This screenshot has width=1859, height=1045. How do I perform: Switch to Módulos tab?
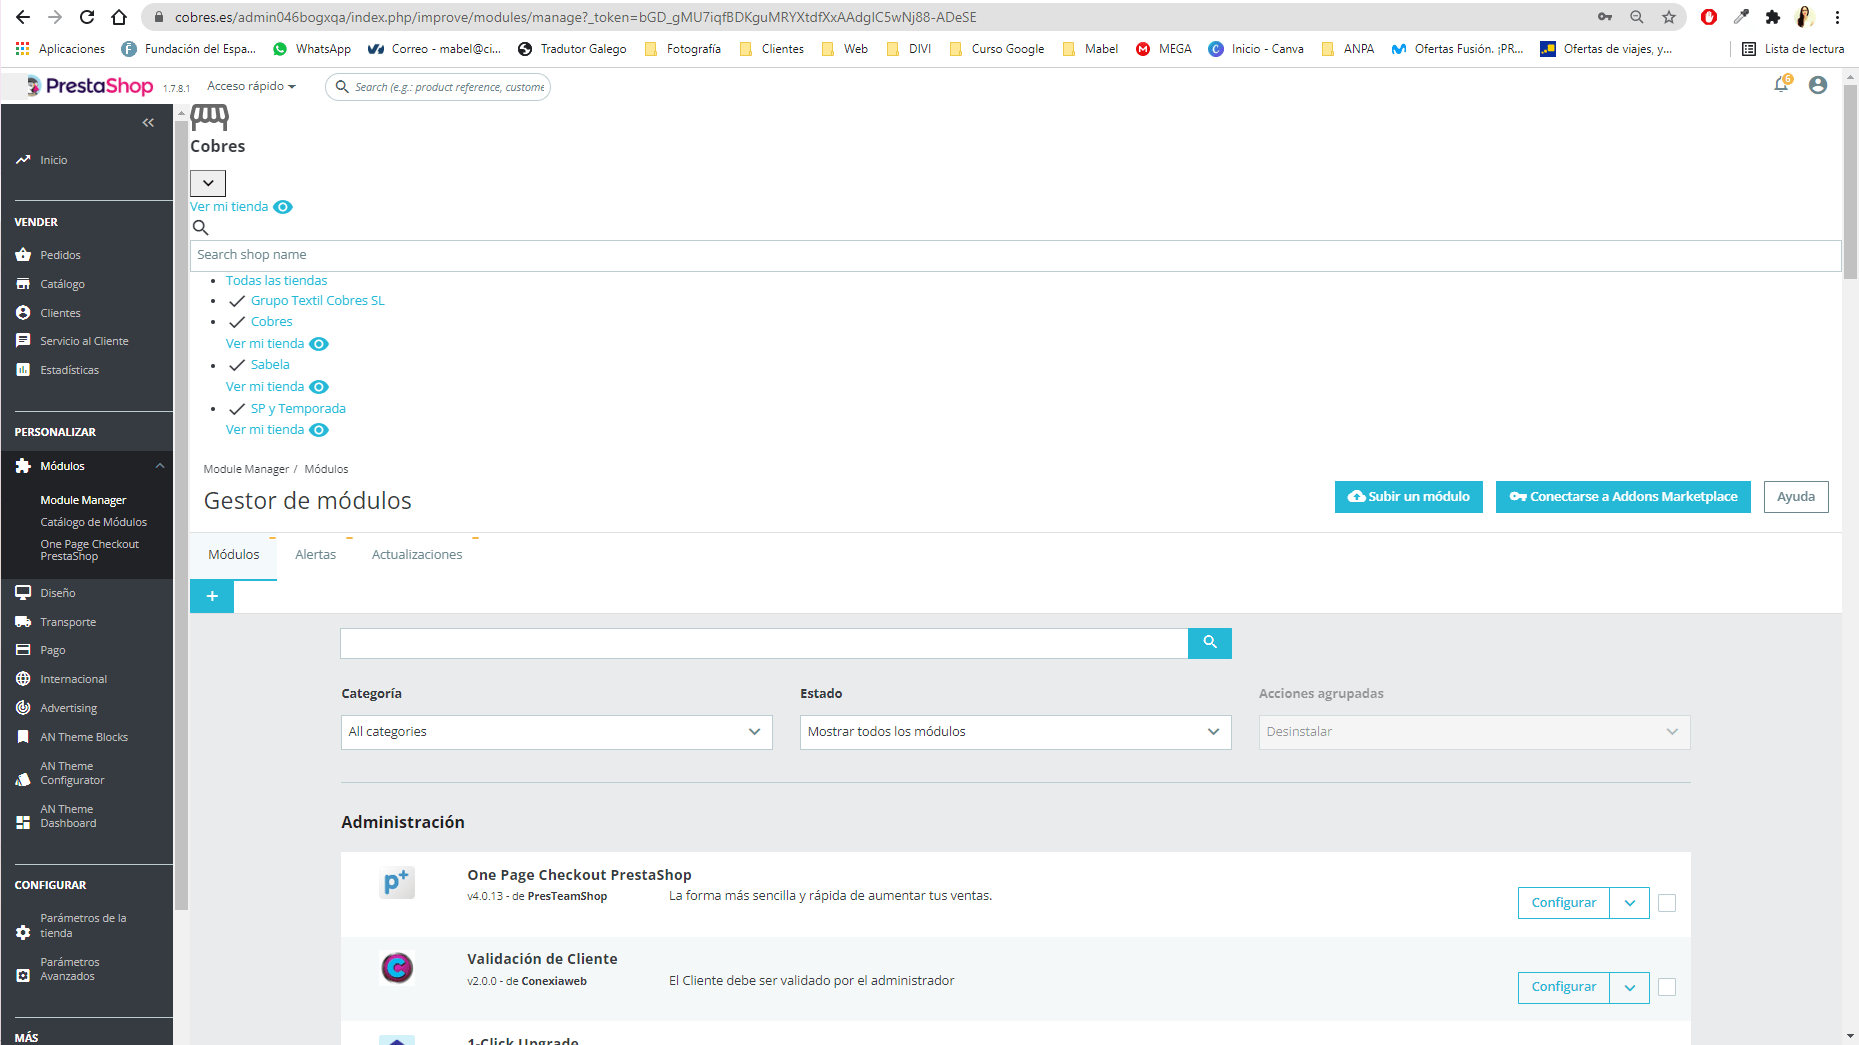[234, 555]
